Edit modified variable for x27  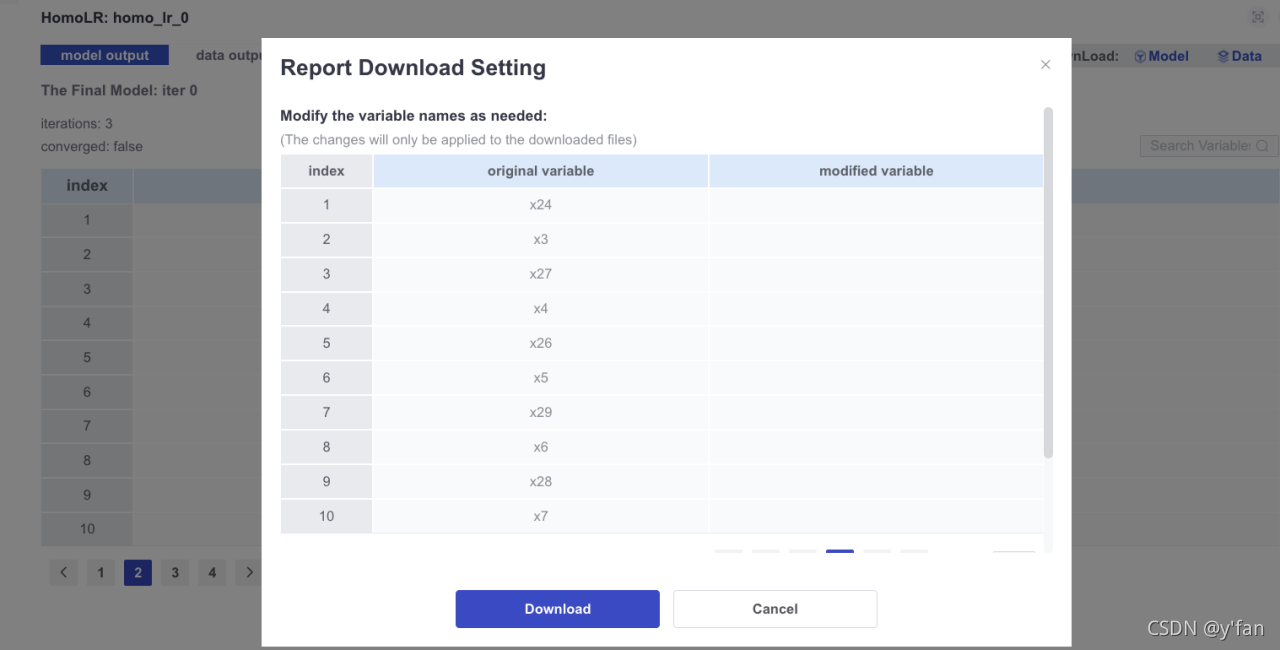tap(876, 274)
